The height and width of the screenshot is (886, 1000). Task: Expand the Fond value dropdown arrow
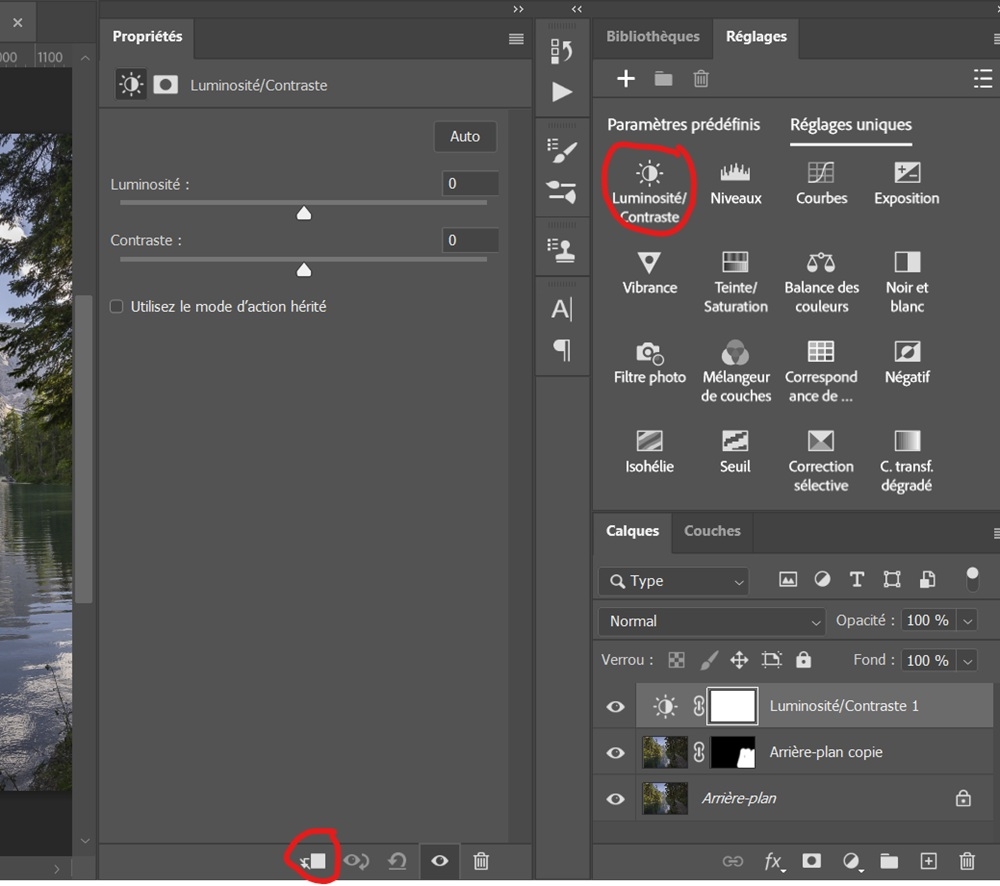pos(967,661)
